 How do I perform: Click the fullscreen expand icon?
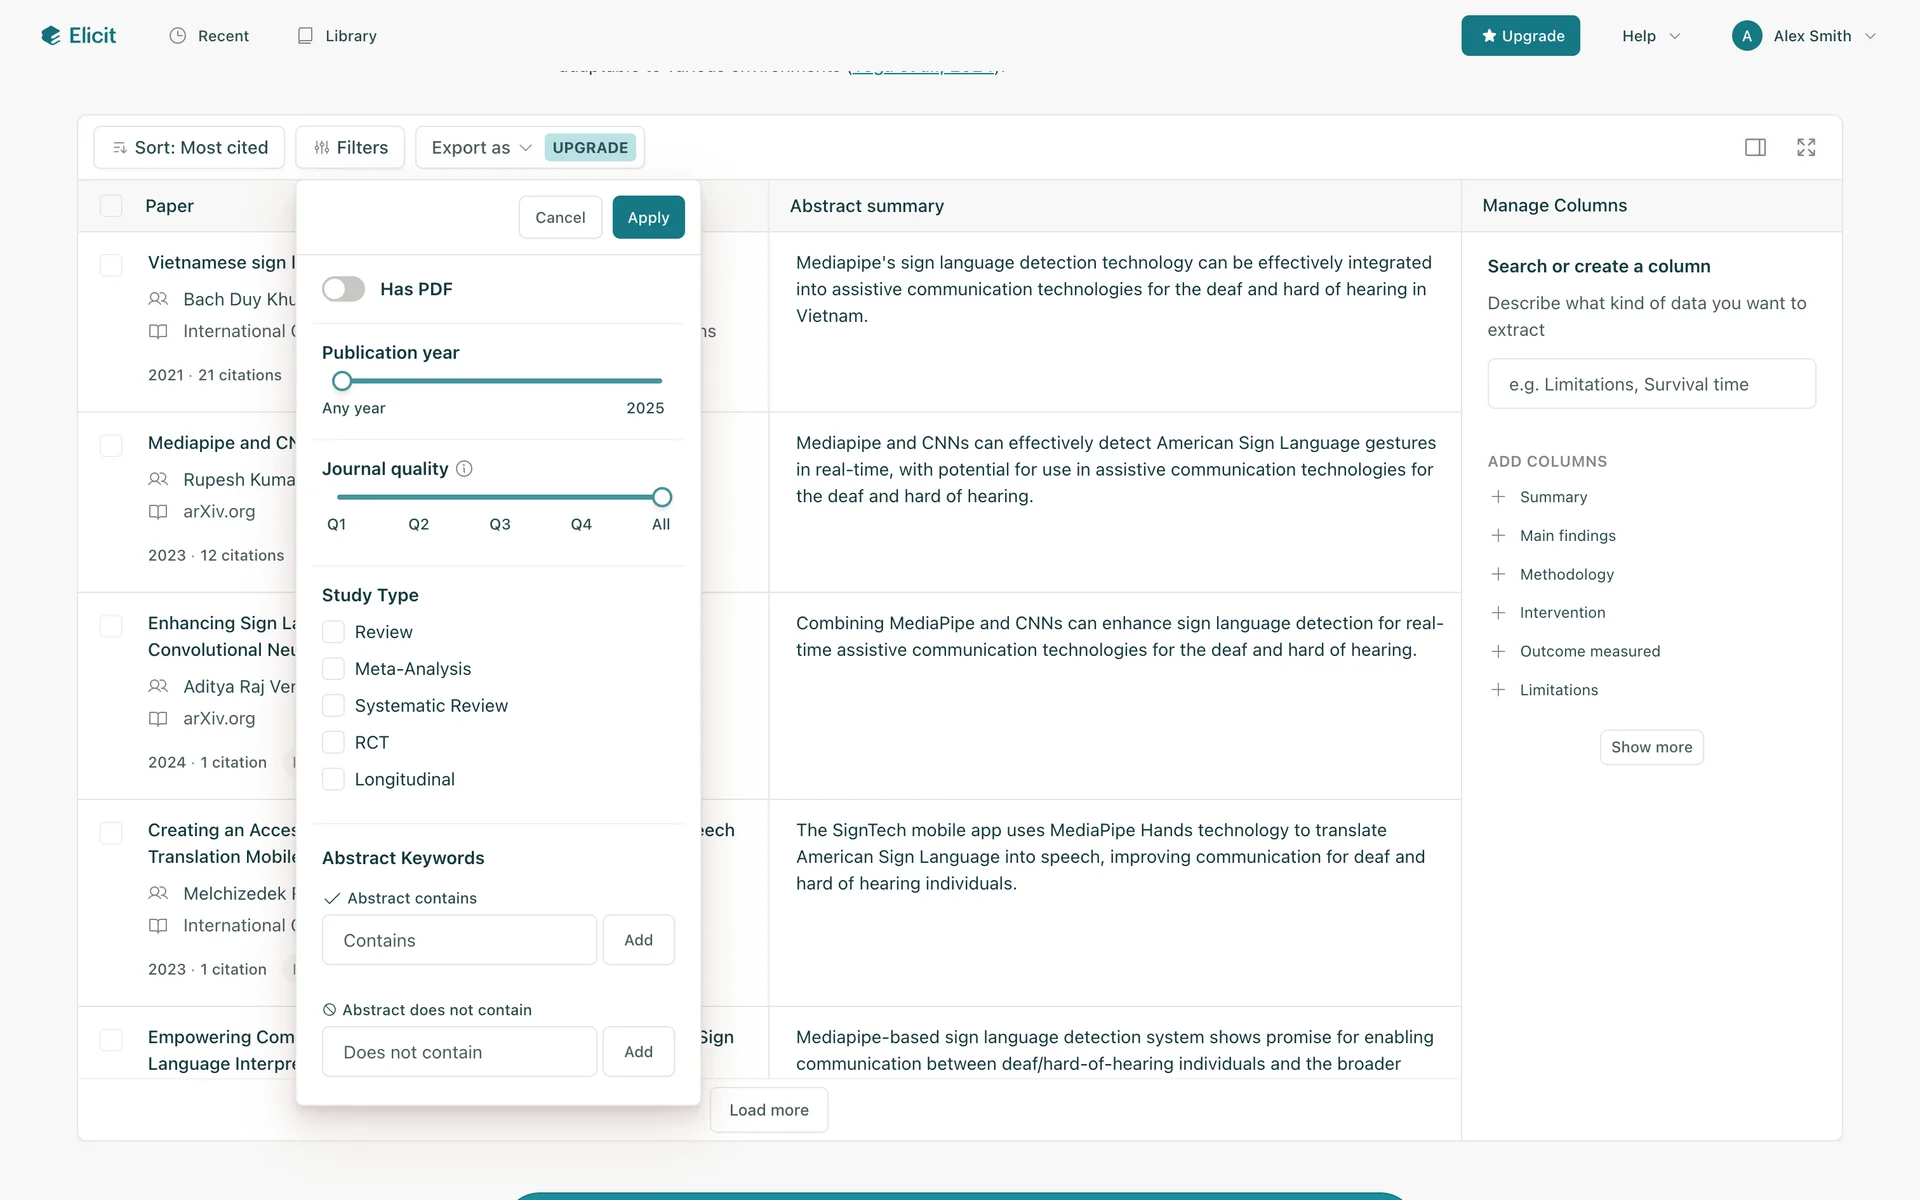click(1806, 147)
